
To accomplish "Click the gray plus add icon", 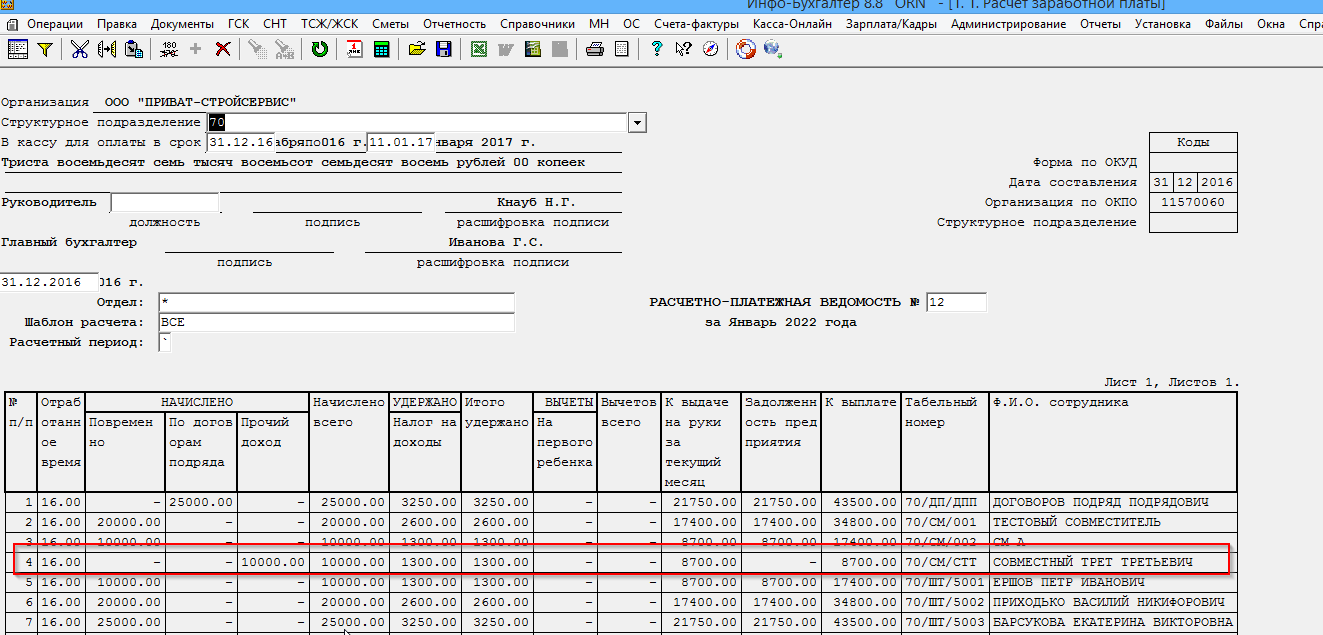I will click(196, 48).
